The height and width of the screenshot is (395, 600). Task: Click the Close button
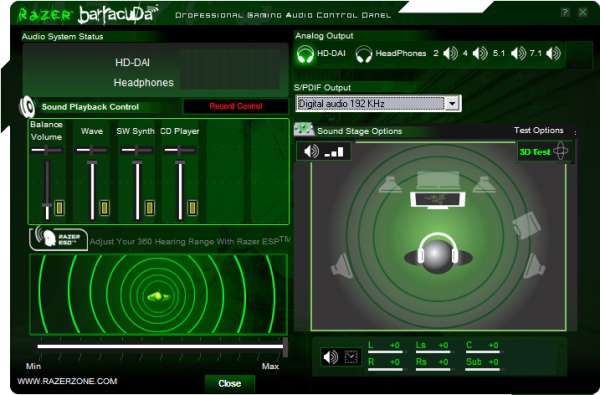pos(230,384)
